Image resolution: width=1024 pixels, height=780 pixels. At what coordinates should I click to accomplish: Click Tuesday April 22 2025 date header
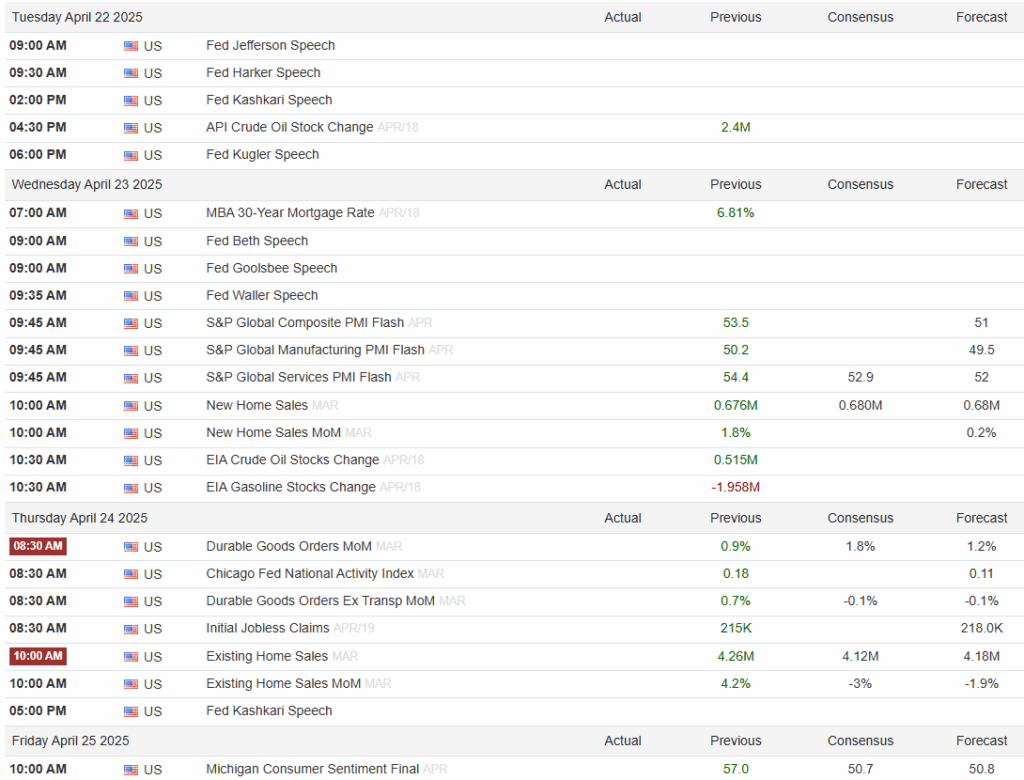click(x=77, y=17)
